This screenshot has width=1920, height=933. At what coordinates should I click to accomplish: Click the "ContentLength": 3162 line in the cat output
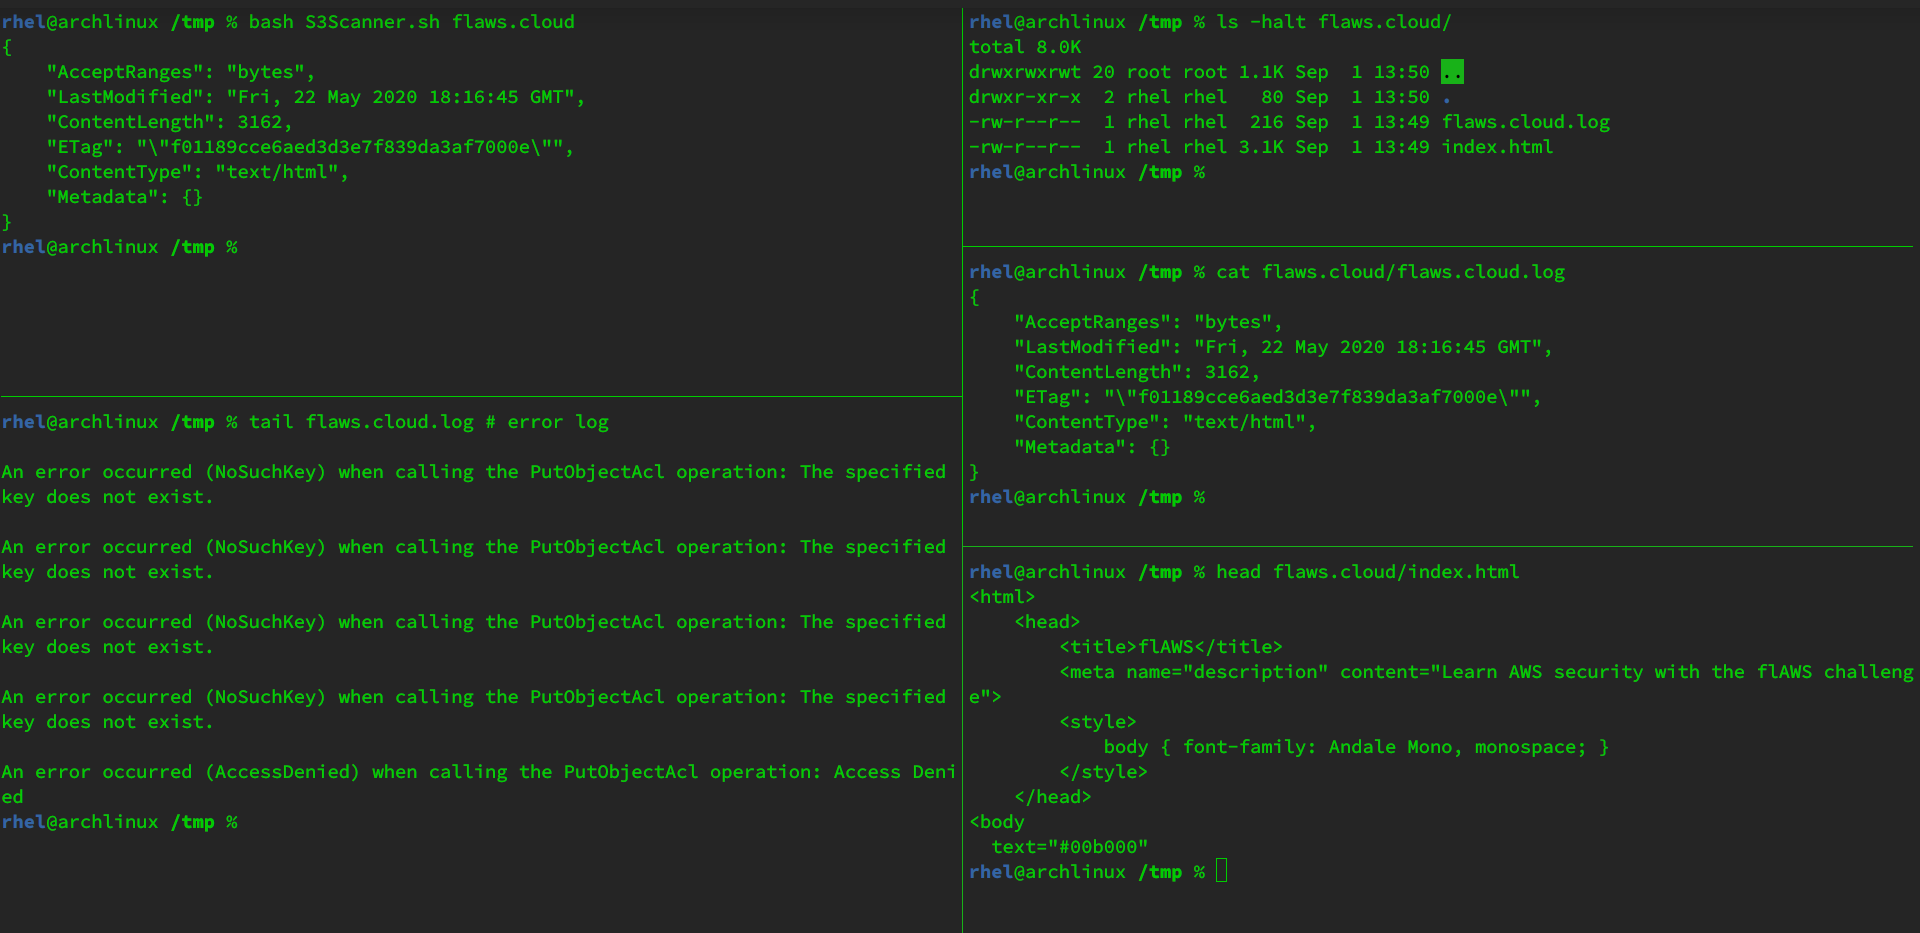coord(1137,372)
